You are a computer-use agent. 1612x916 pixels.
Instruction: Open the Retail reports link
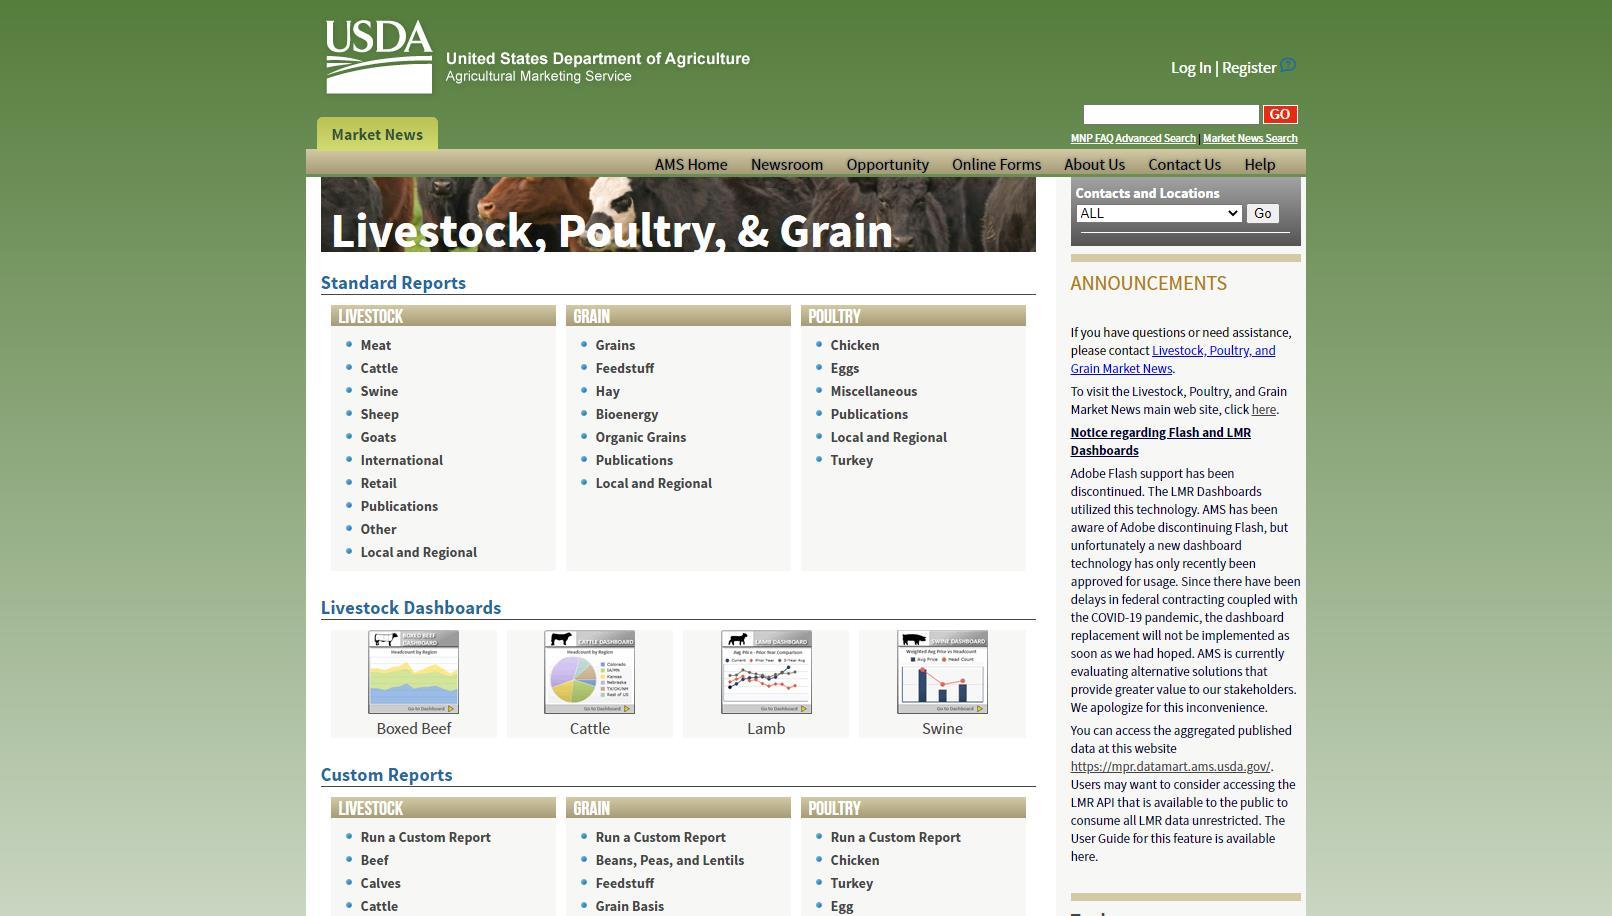click(378, 483)
